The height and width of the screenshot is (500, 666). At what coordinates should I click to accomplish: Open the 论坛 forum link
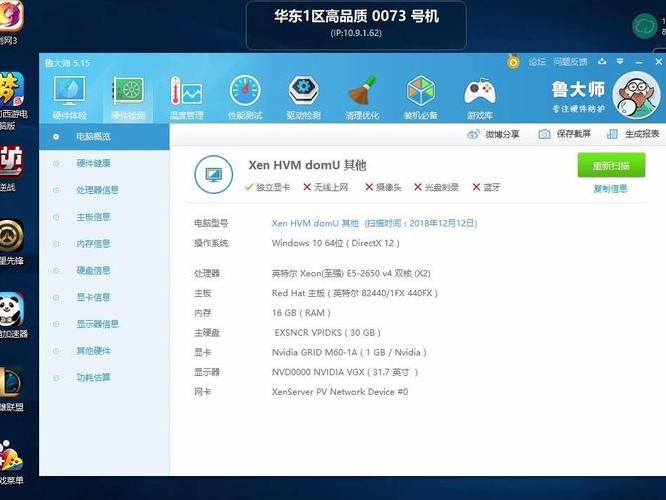537,62
